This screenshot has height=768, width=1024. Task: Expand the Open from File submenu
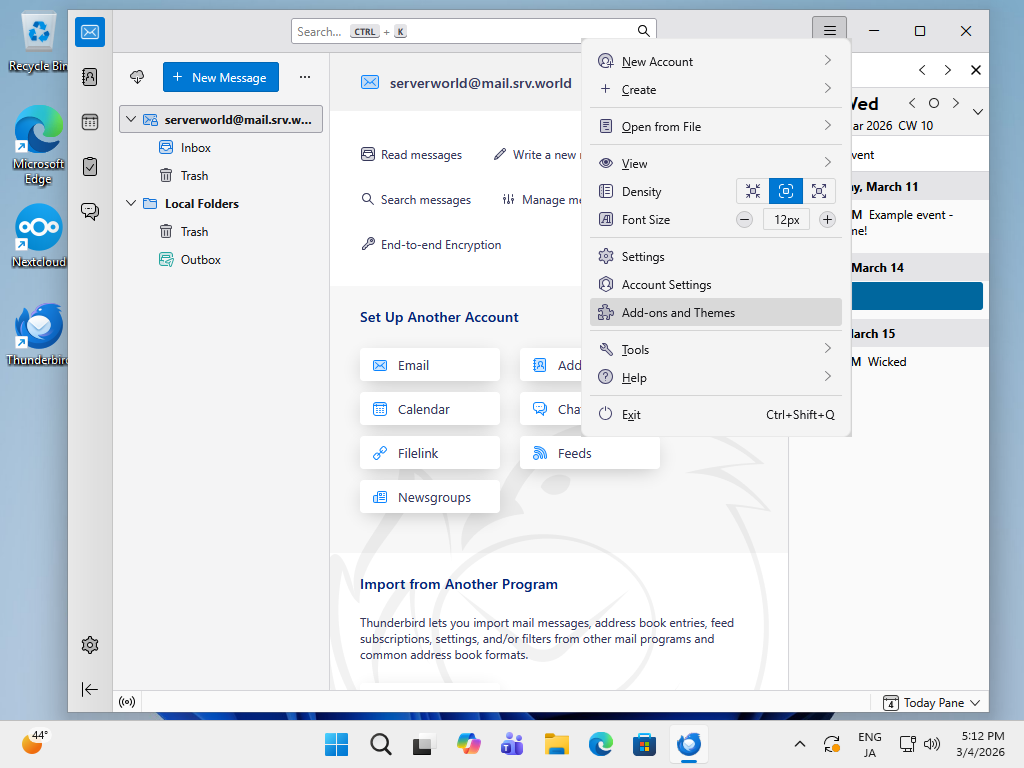[x=716, y=127]
